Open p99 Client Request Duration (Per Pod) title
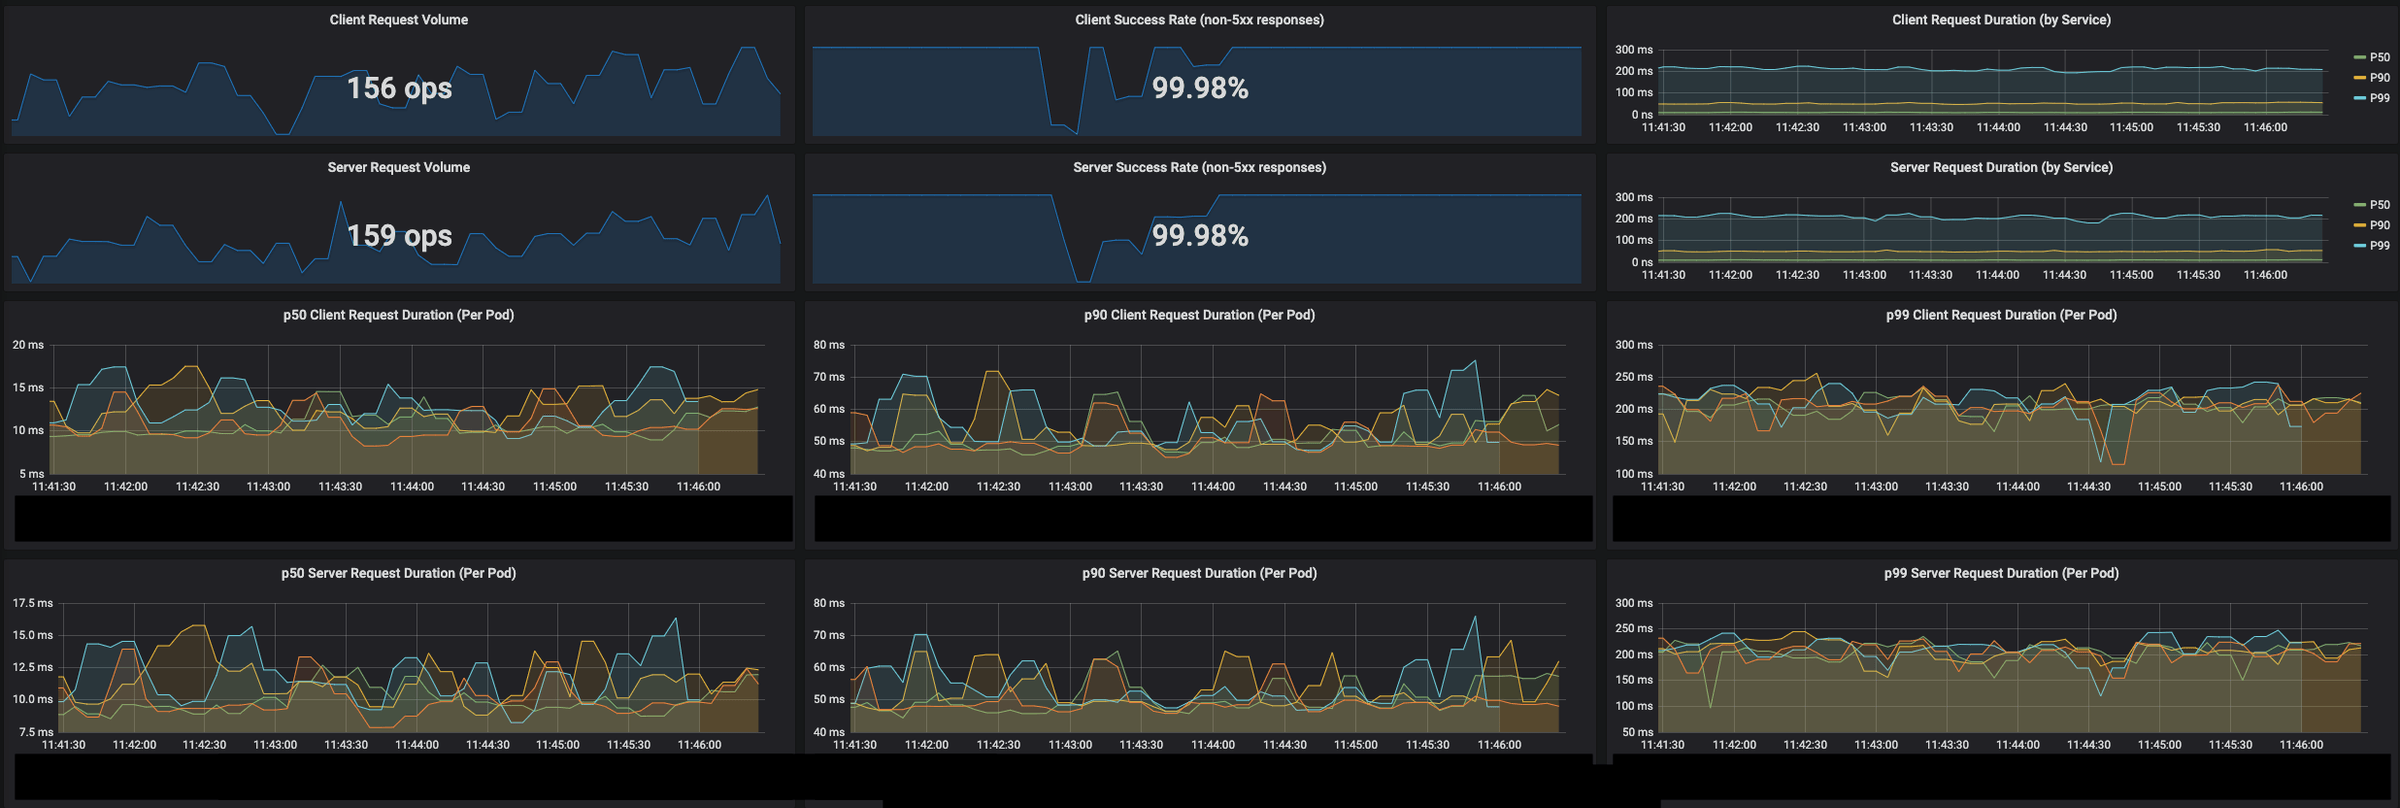2400x808 pixels. (x=2001, y=315)
